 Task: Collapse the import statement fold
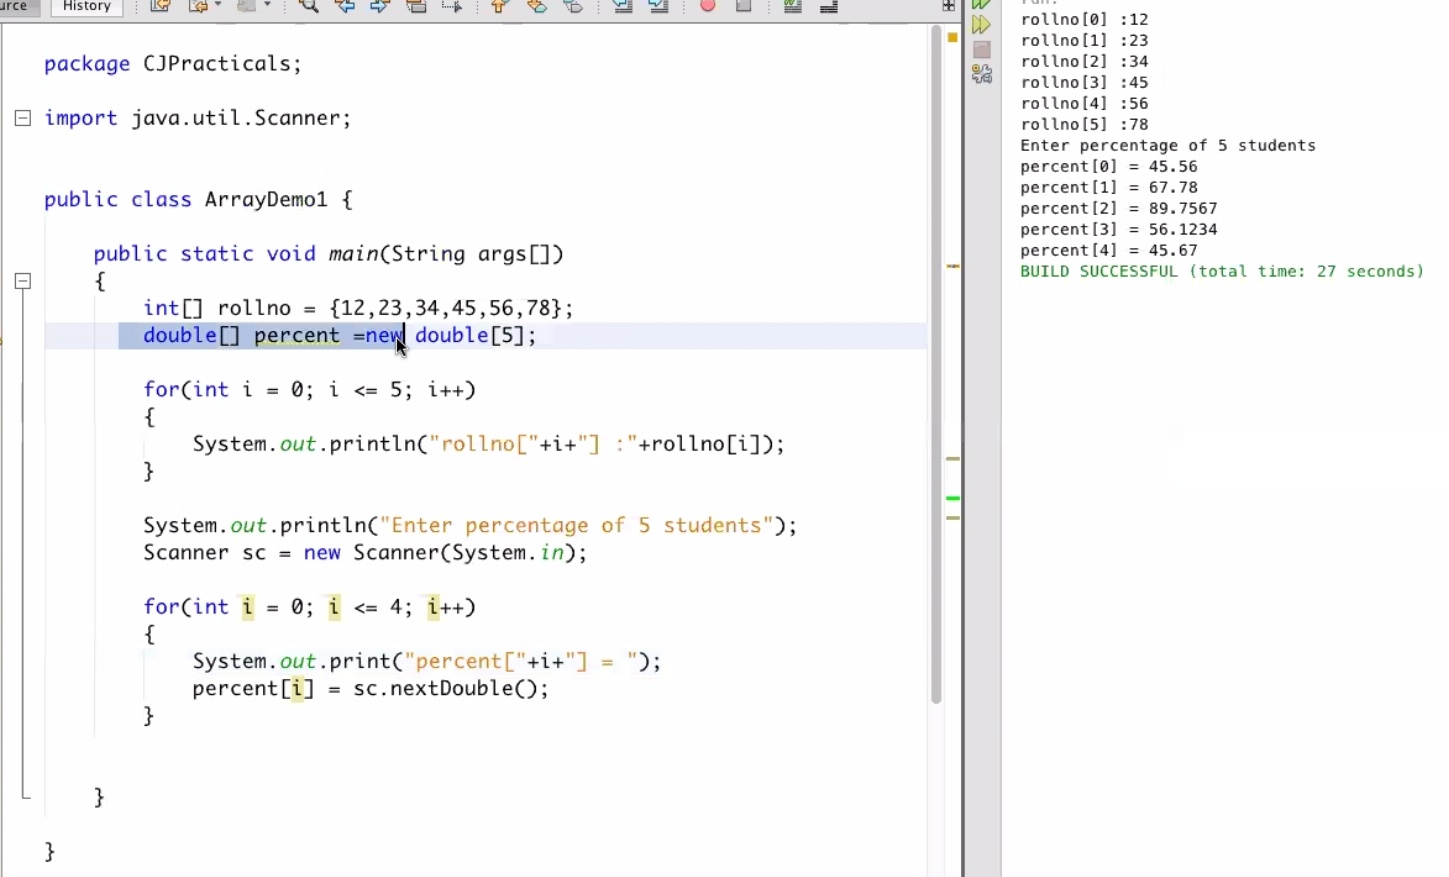pos(22,119)
